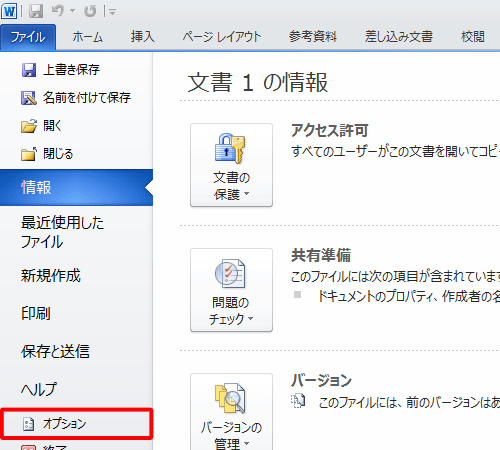Click the Redo icon in quick access toolbar
500x450 pixels.
click(x=90, y=11)
